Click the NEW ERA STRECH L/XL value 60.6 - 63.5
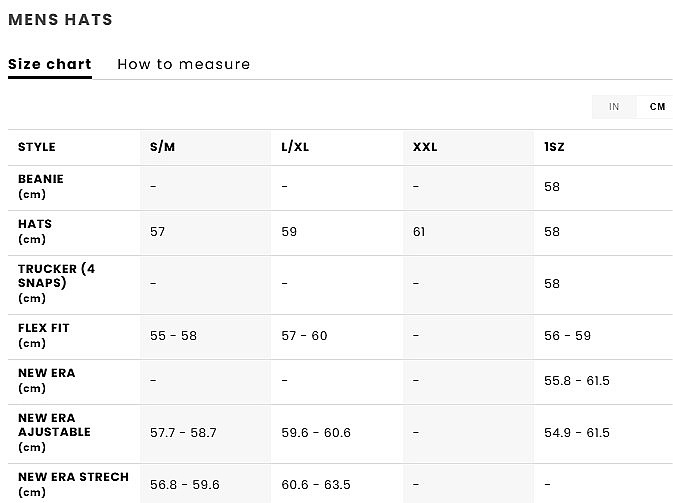This screenshot has height=503, width=673. [315, 485]
